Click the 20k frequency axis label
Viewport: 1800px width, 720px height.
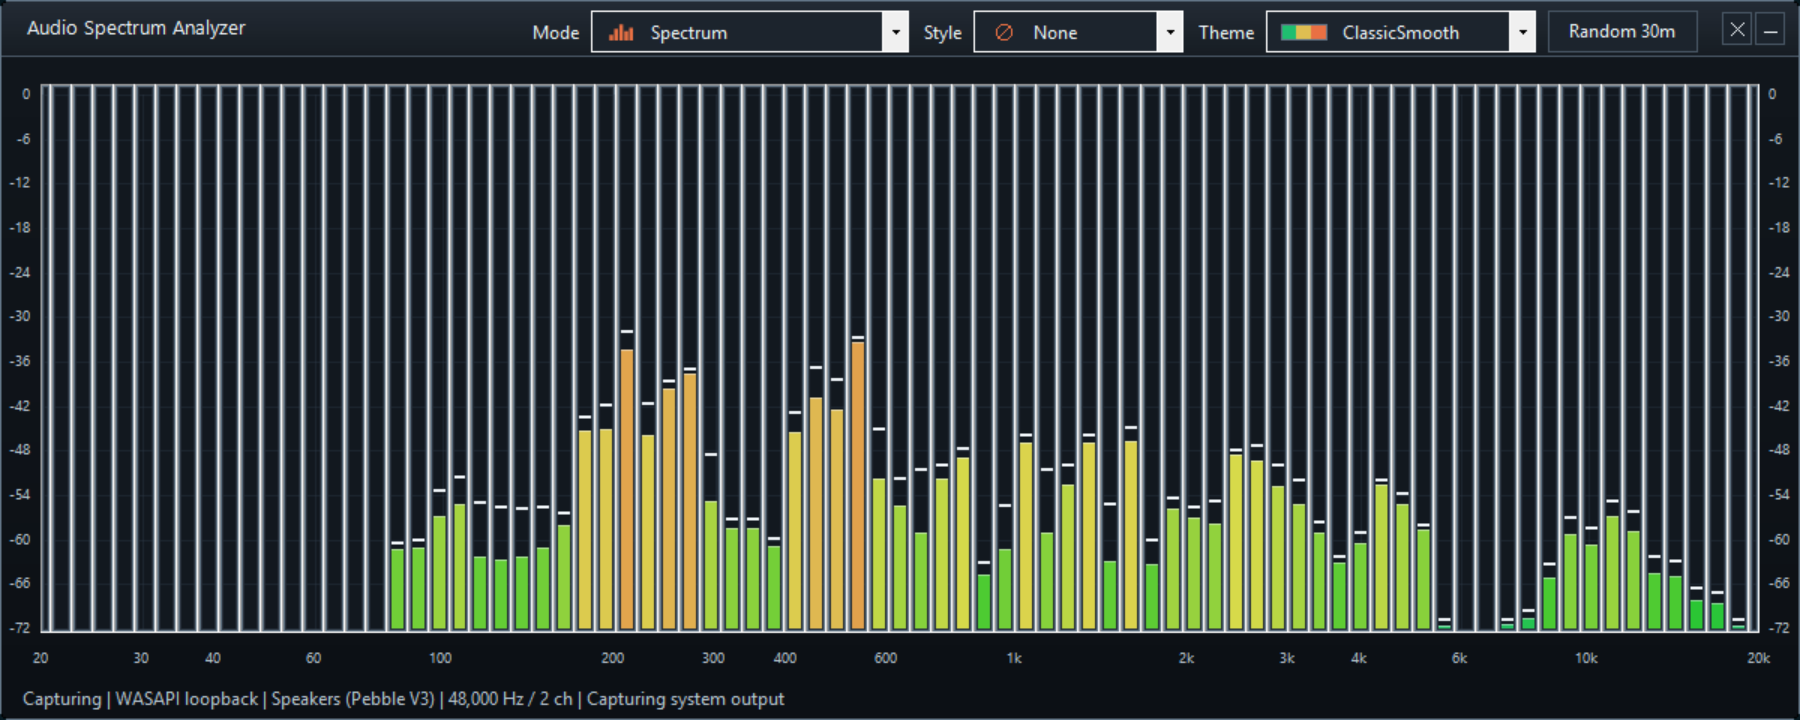(1758, 658)
